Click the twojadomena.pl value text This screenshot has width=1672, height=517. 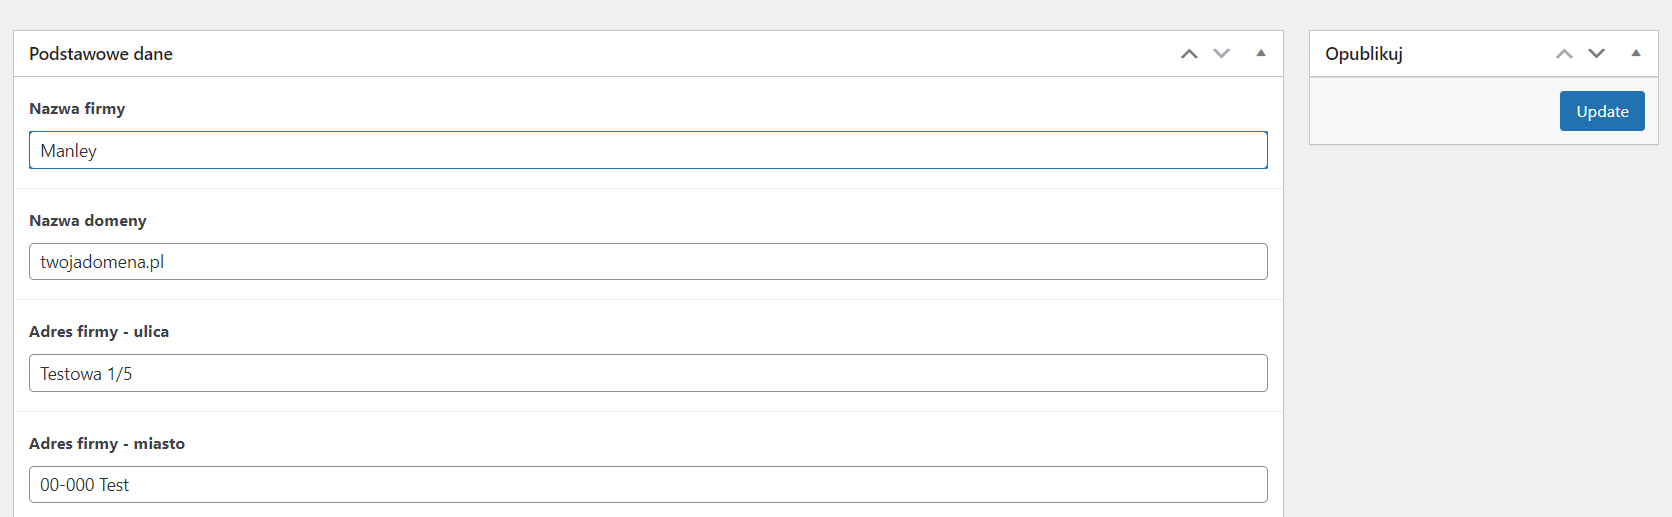pyautogui.click(x=102, y=262)
